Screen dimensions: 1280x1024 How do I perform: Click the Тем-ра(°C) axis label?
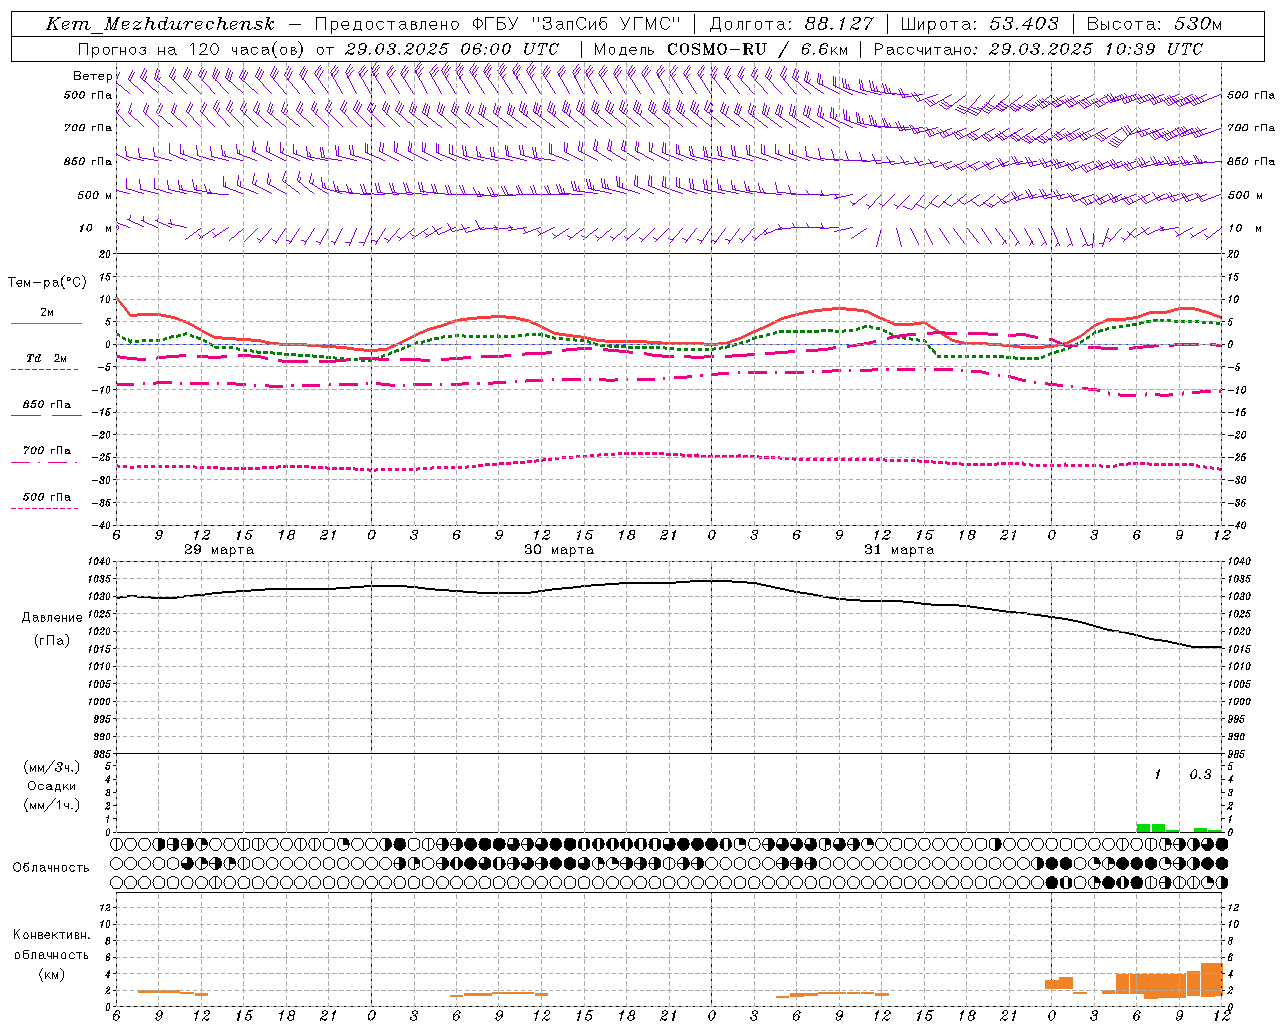click(47, 283)
